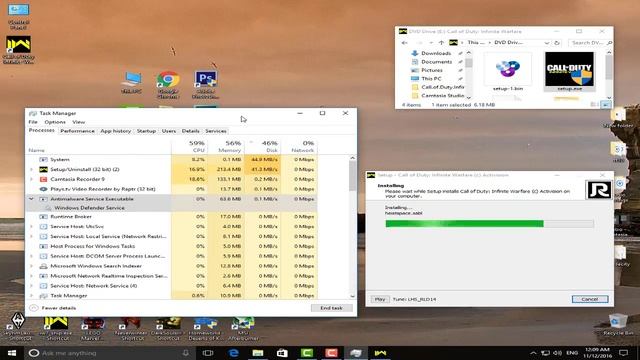Refresh the File Explorer address bar

[x=557, y=42]
